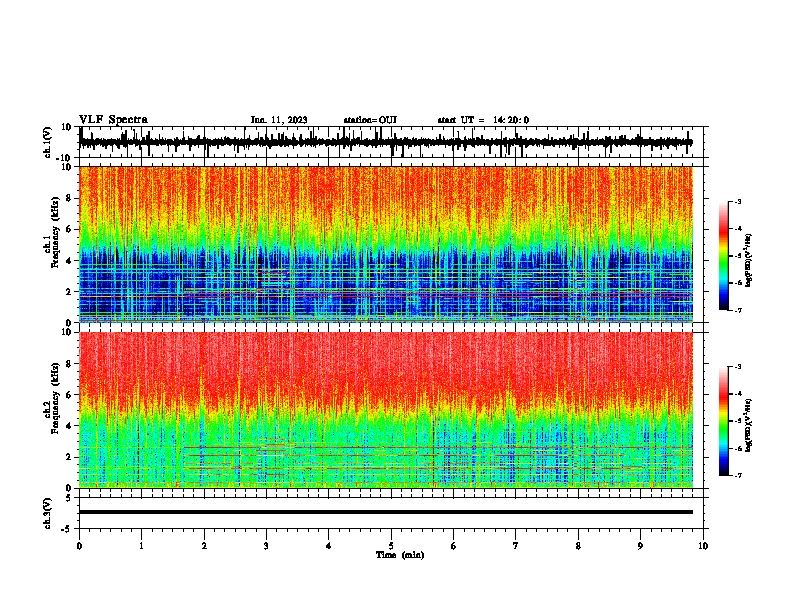Click the "Time (min)" x-axis label
The height and width of the screenshot is (612, 792).
[x=400, y=555]
